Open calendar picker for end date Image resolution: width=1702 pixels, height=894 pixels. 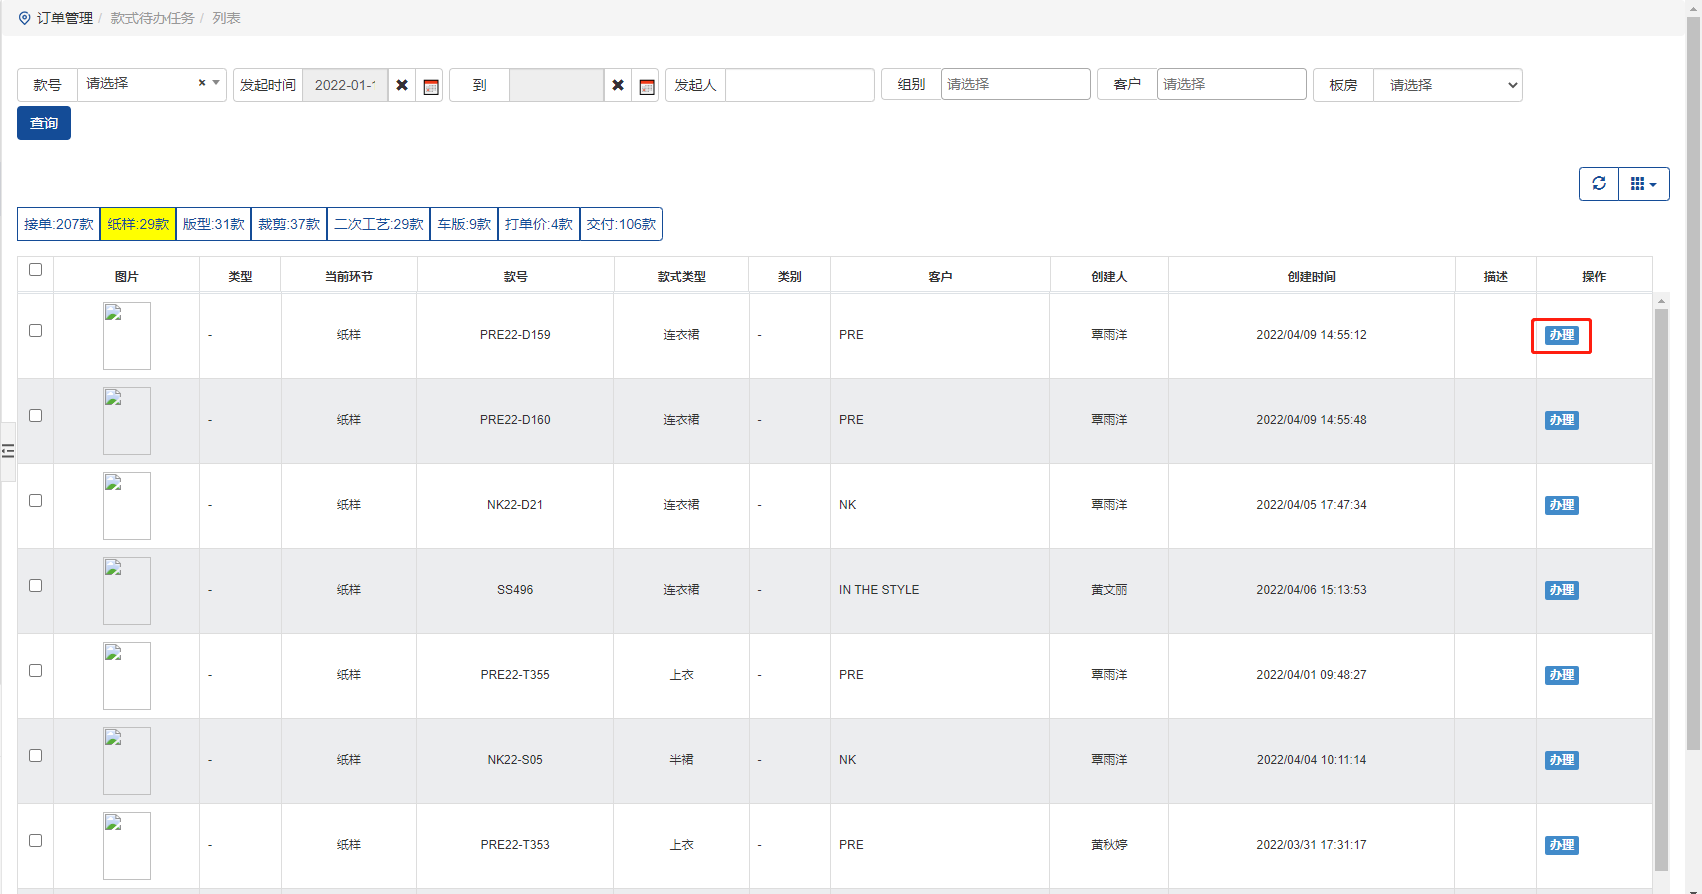(x=647, y=86)
